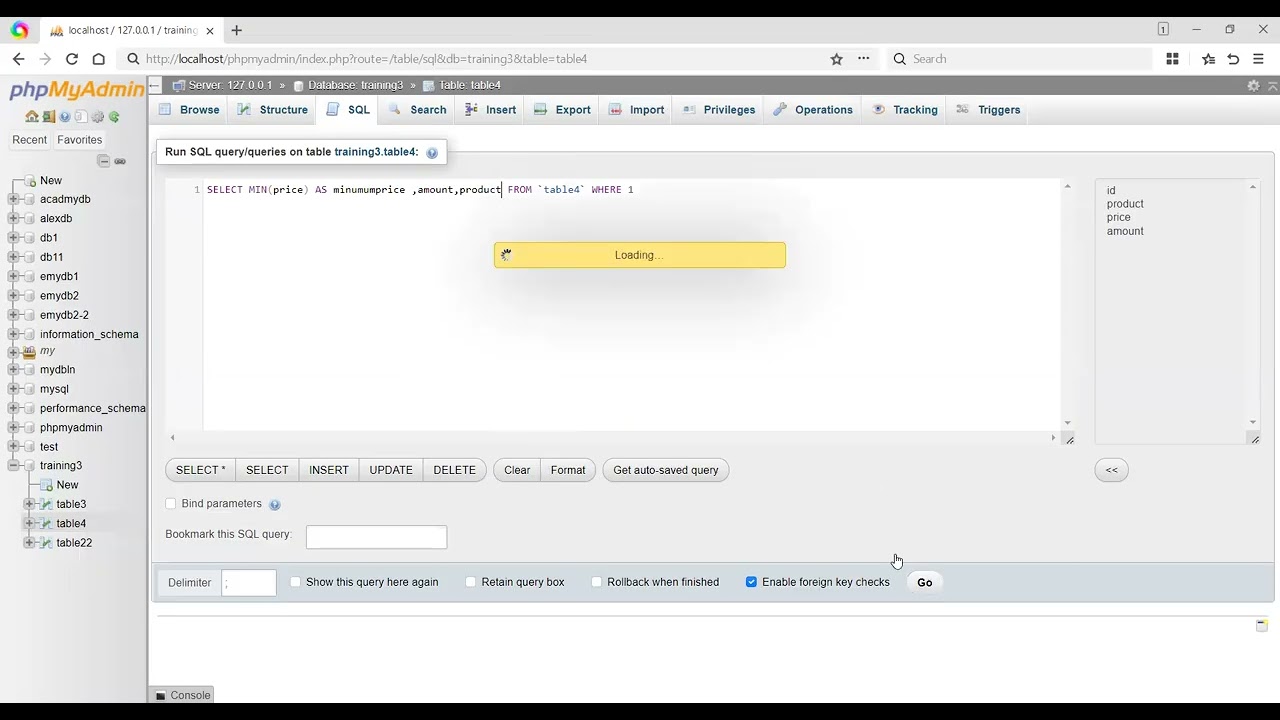The image size is (1280, 720).
Task: Open Recent tables list
Action: pyautogui.click(x=30, y=140)
